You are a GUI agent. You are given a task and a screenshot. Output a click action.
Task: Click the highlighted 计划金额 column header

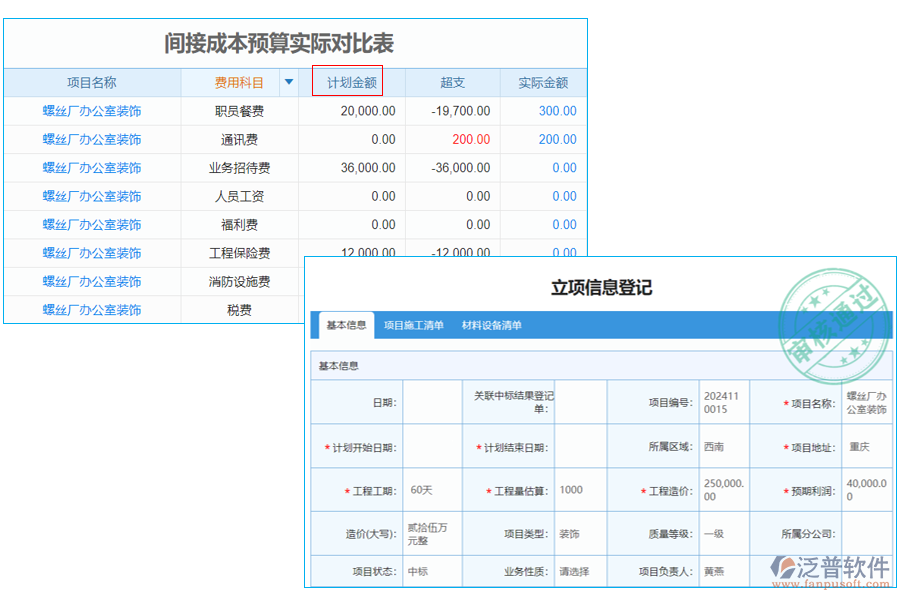(x=348, y=81)
